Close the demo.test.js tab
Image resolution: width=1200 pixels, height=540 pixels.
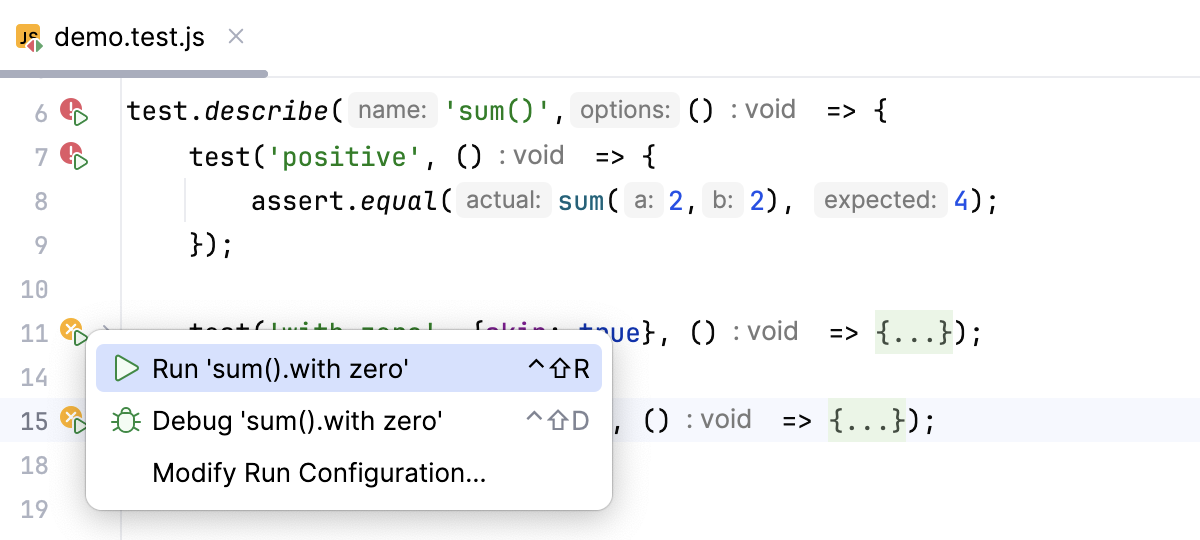click(236, 37)
